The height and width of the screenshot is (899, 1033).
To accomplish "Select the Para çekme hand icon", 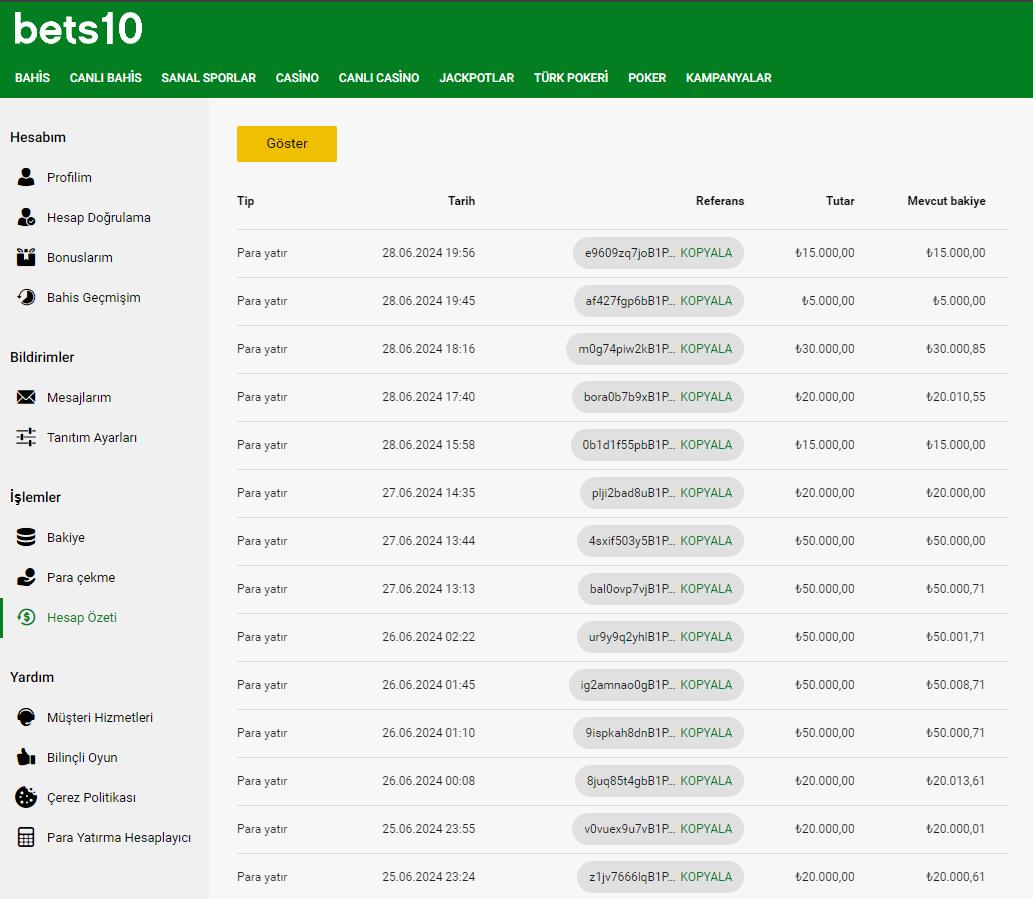I will [x=26, y=578].
